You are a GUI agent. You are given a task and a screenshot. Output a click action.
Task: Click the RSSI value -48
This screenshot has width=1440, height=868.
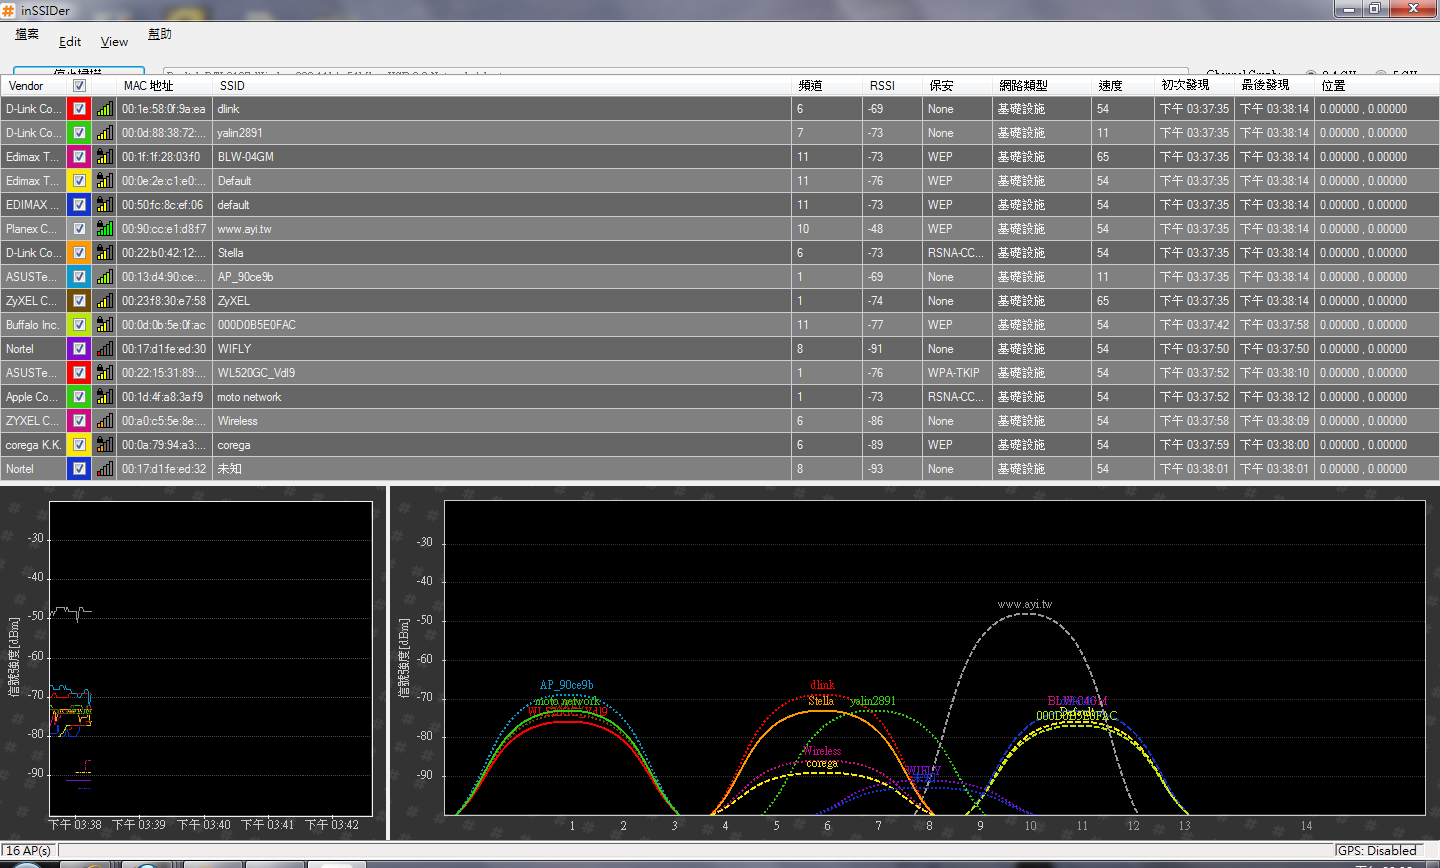(x=892, y=229)
